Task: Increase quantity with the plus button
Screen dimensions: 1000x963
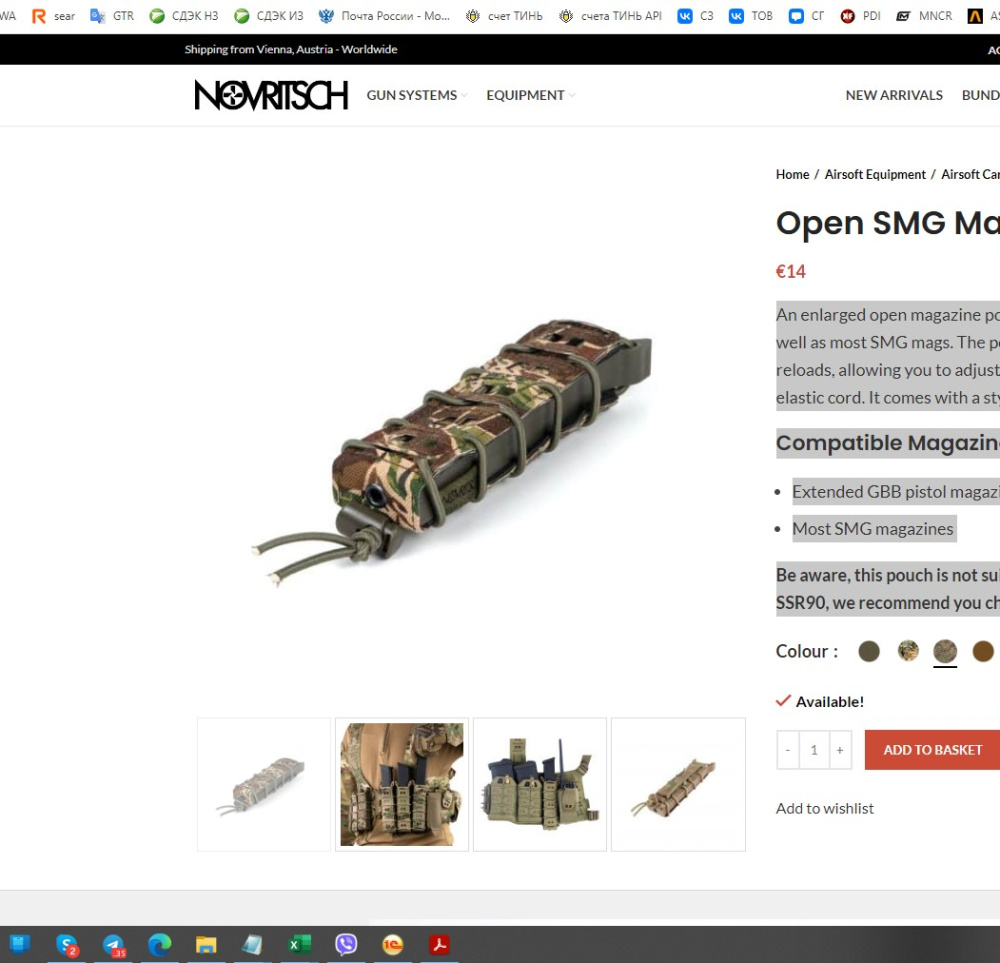Action: click(840, 750)
